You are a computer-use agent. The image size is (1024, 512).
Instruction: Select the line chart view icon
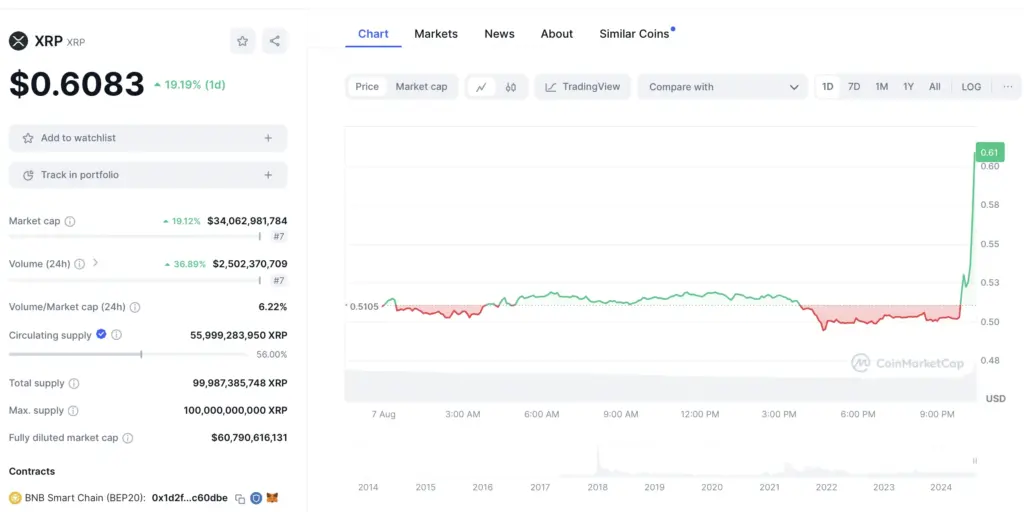481,87
